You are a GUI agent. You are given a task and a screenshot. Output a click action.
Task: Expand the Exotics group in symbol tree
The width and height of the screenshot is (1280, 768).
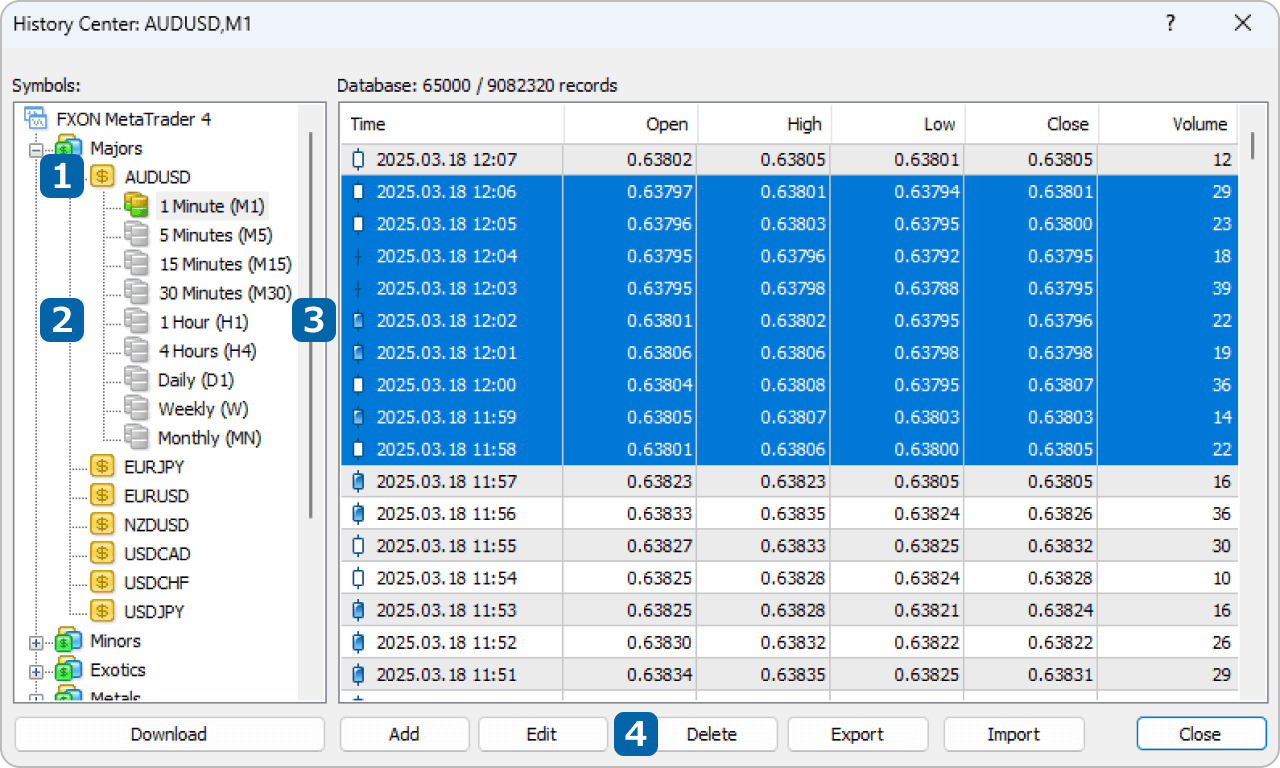[37, 672]
